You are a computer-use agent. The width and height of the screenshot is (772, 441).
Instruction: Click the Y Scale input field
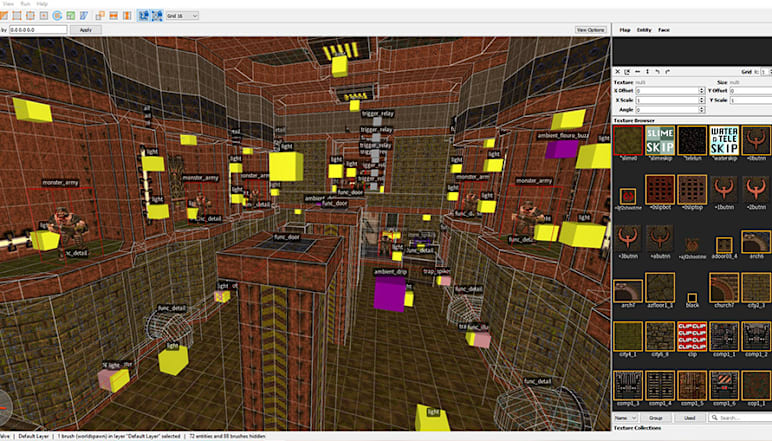click(750, 100)
